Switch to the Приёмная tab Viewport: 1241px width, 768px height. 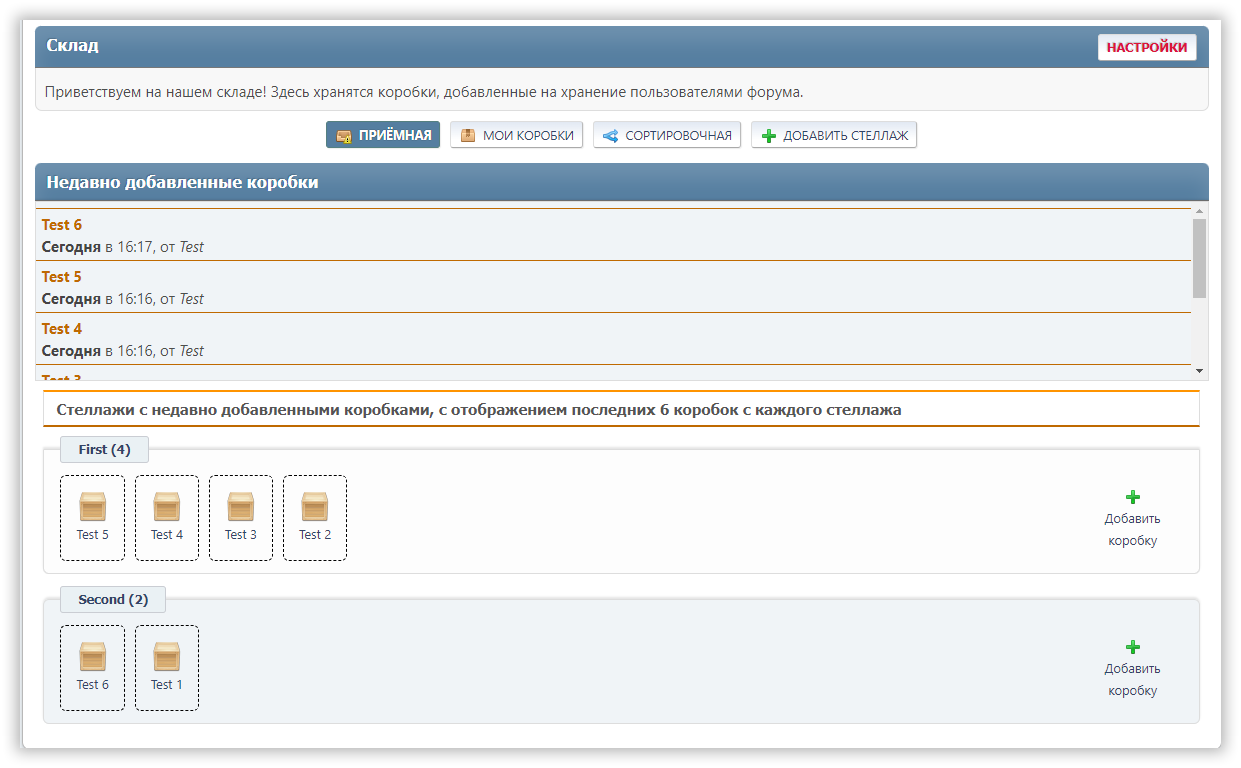pyautogui.click(x=383, y=135)
